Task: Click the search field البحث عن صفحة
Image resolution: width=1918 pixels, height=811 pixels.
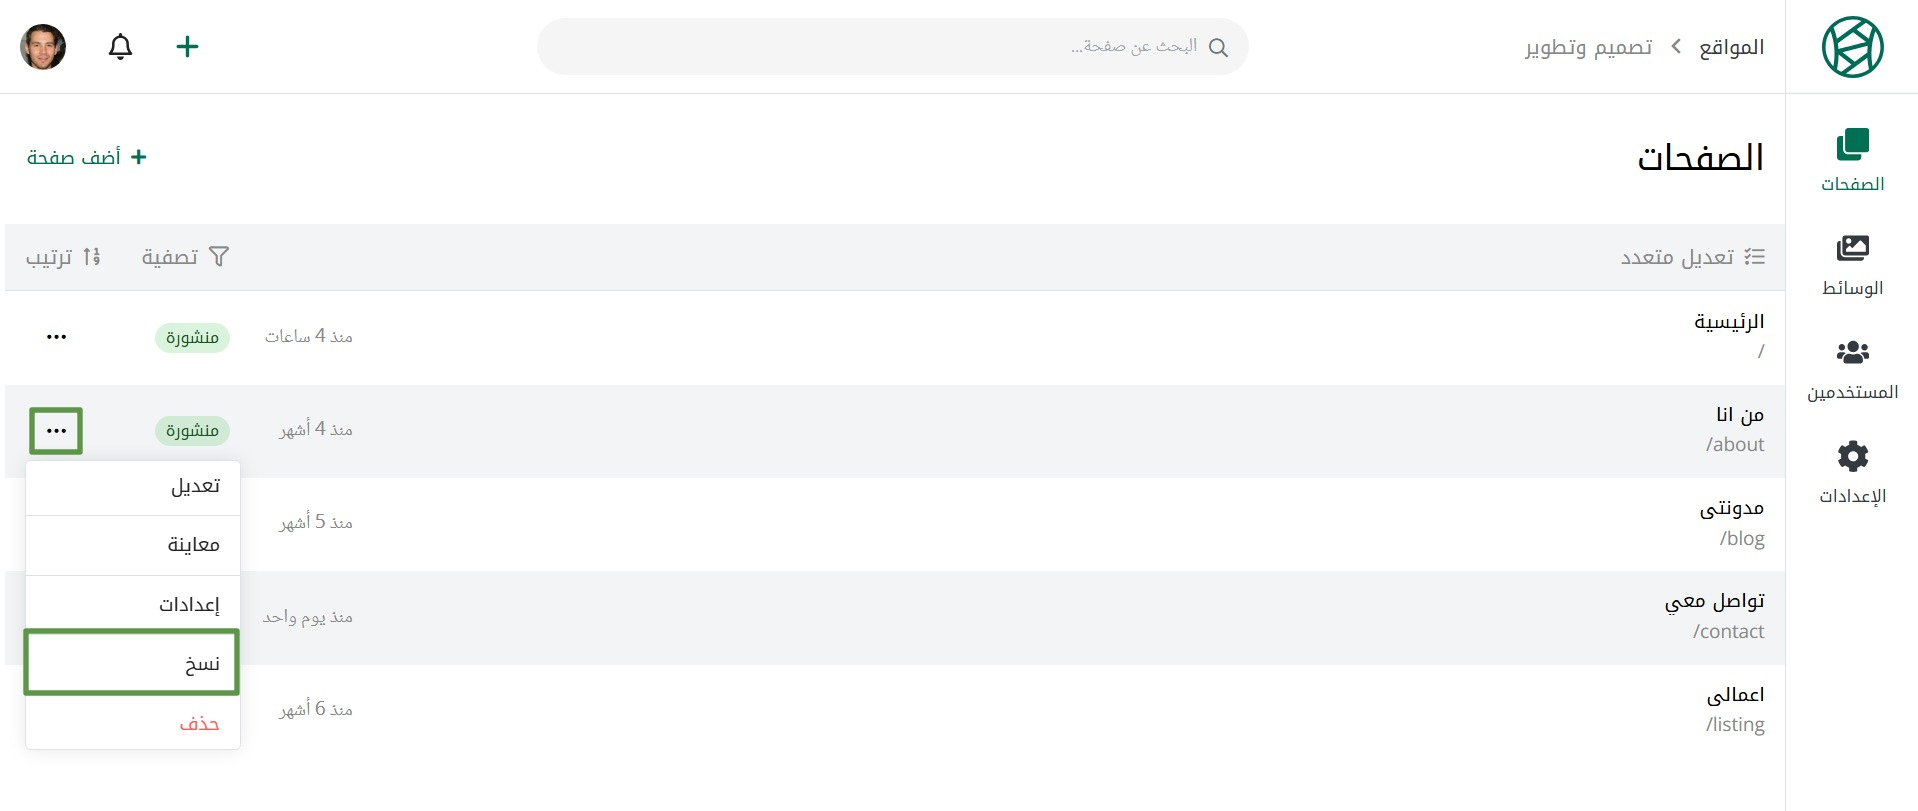Action: click(x=892, y=47)
